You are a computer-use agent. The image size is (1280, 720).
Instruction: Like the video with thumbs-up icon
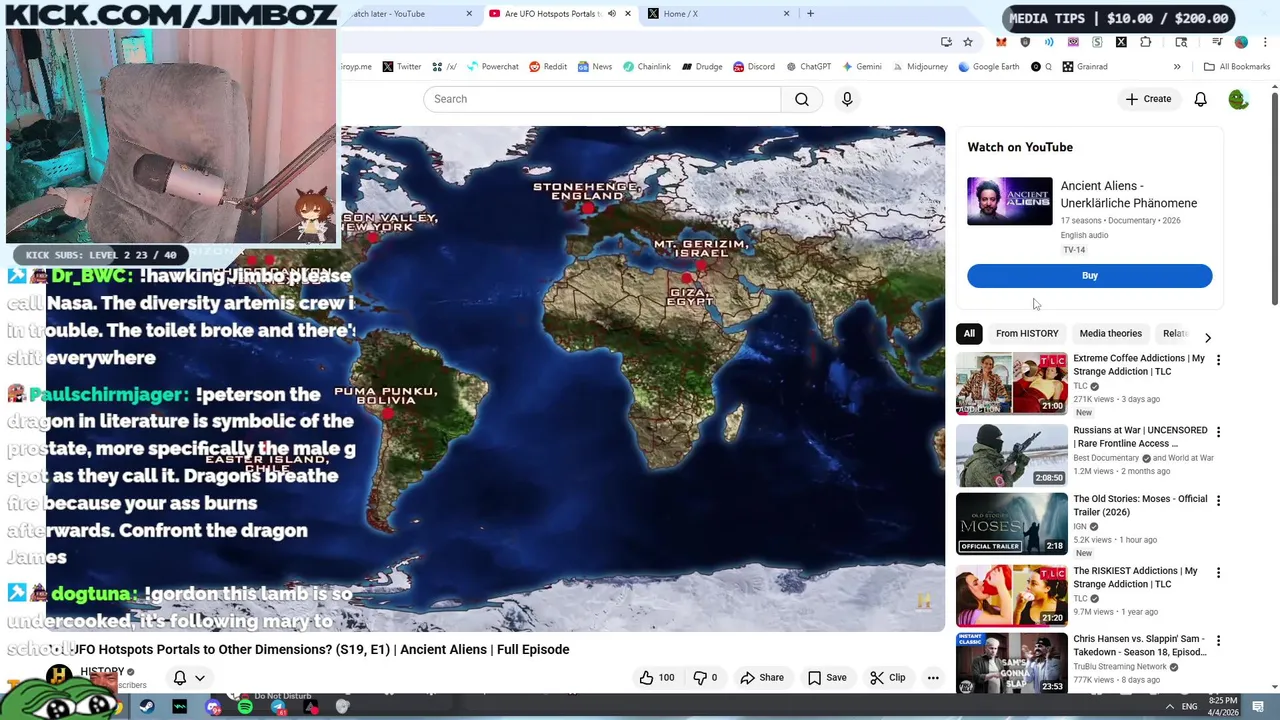coord(656,677)
